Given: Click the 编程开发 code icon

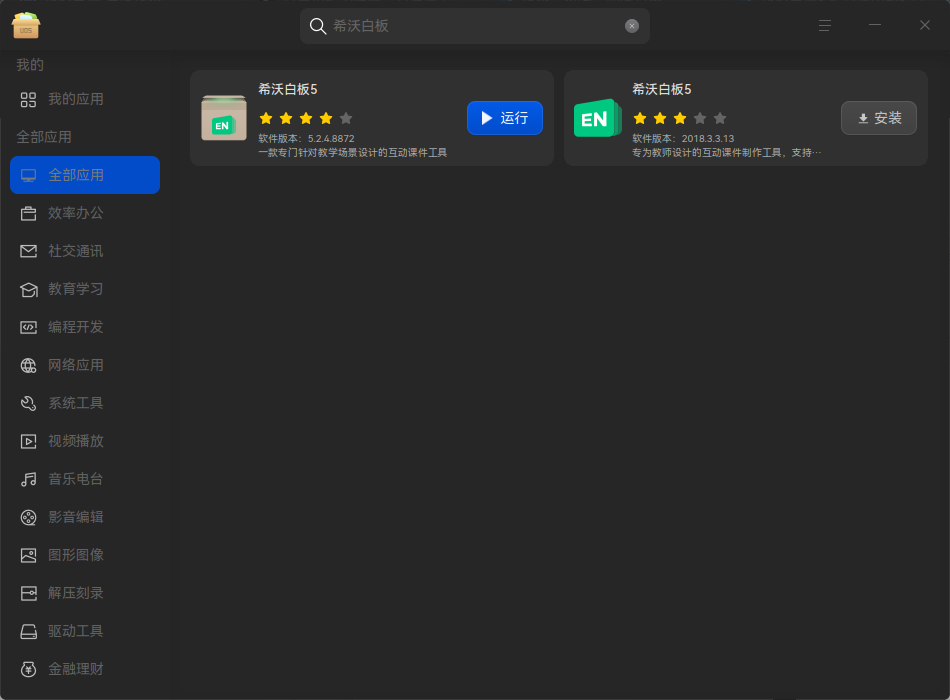Looking at the screenshot, I should [x=28, y=327].
